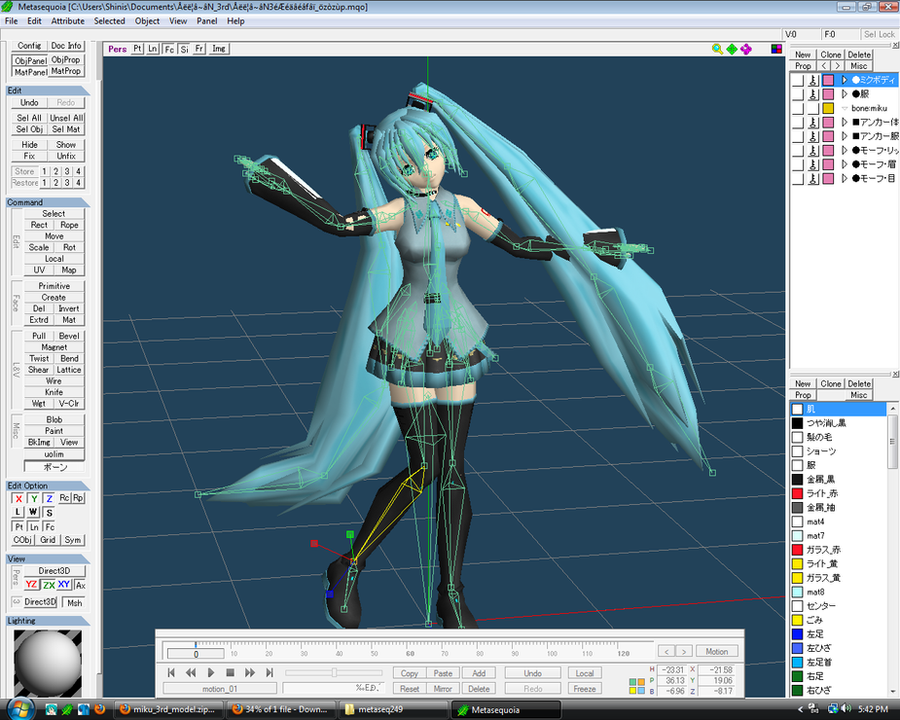This screenshot has height=720, width=900.
Task: Jump to first frame in motion timeline
Action: coord(171,672)
